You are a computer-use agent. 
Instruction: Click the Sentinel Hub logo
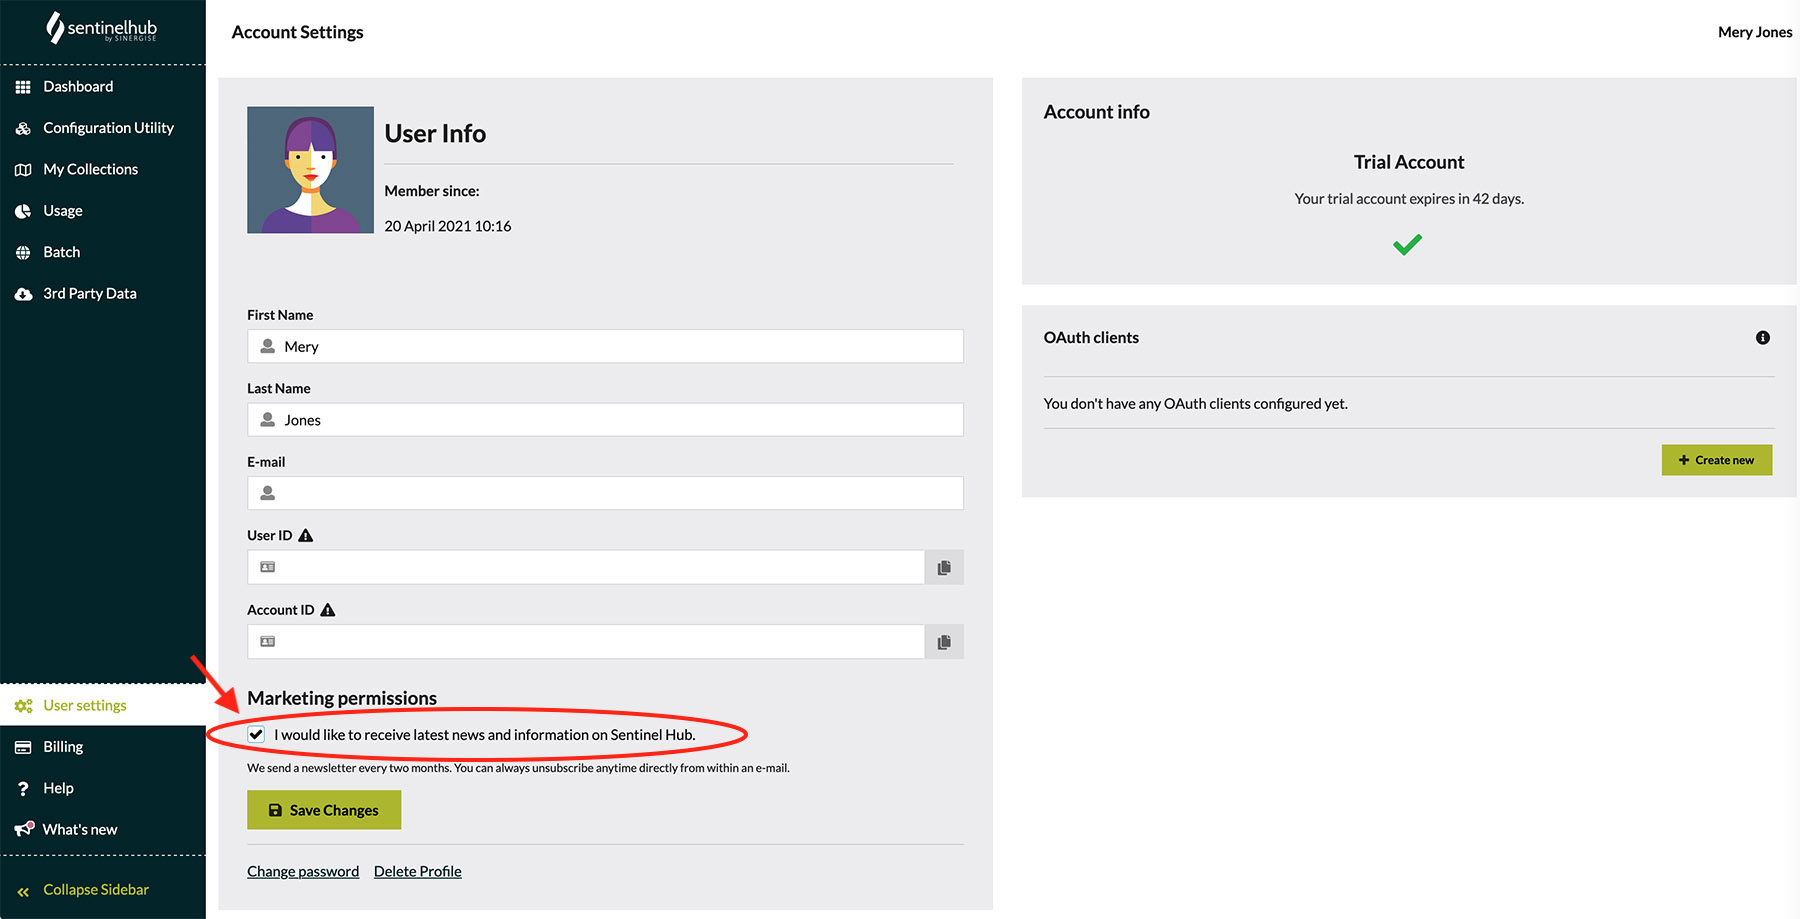coord(102,29)
